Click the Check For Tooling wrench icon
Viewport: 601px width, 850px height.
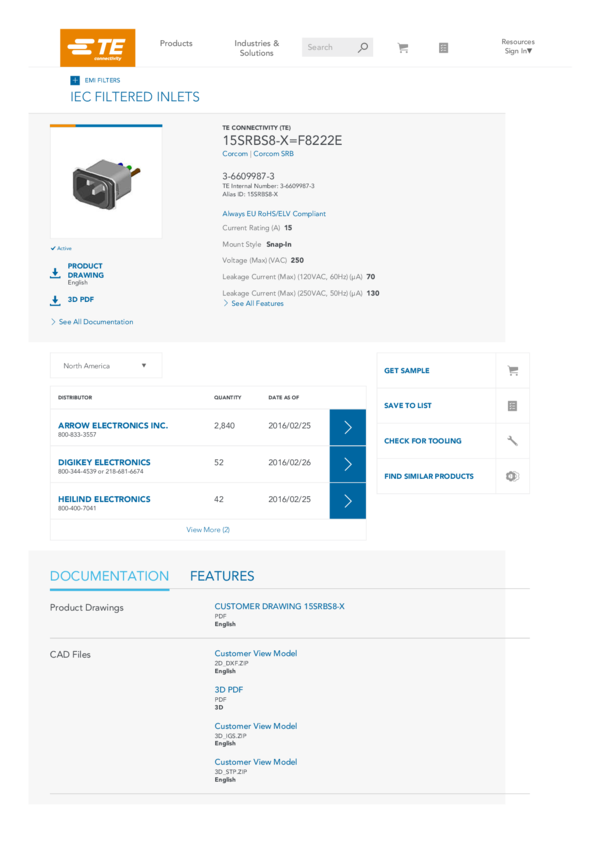click(512, 441)
